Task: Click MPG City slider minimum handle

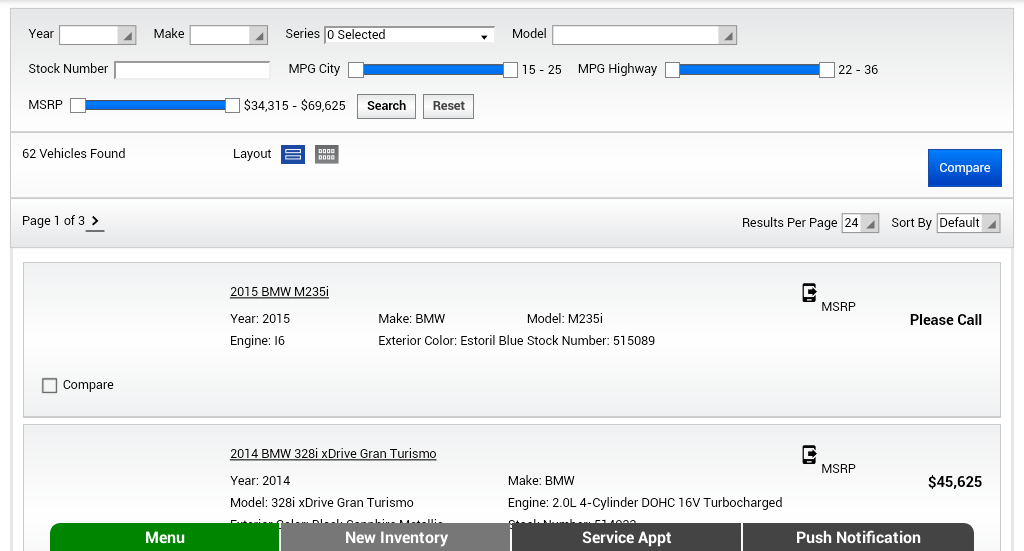Action: tap(356, 70)
